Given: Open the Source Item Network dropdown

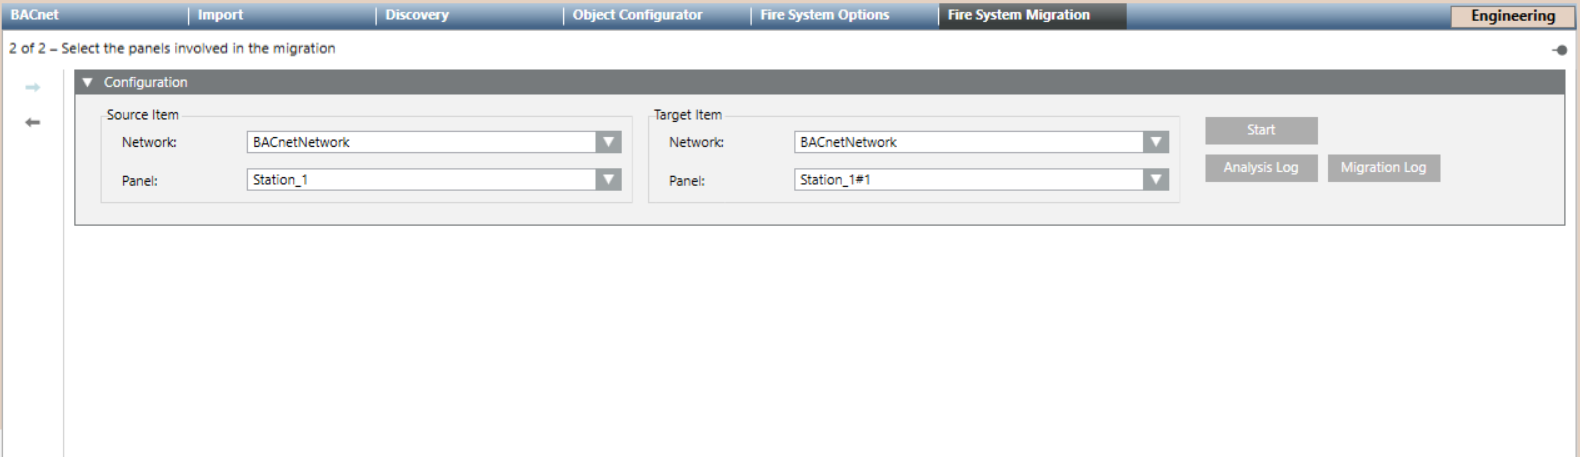Looking at the screenshot, I should pos(608,142).
